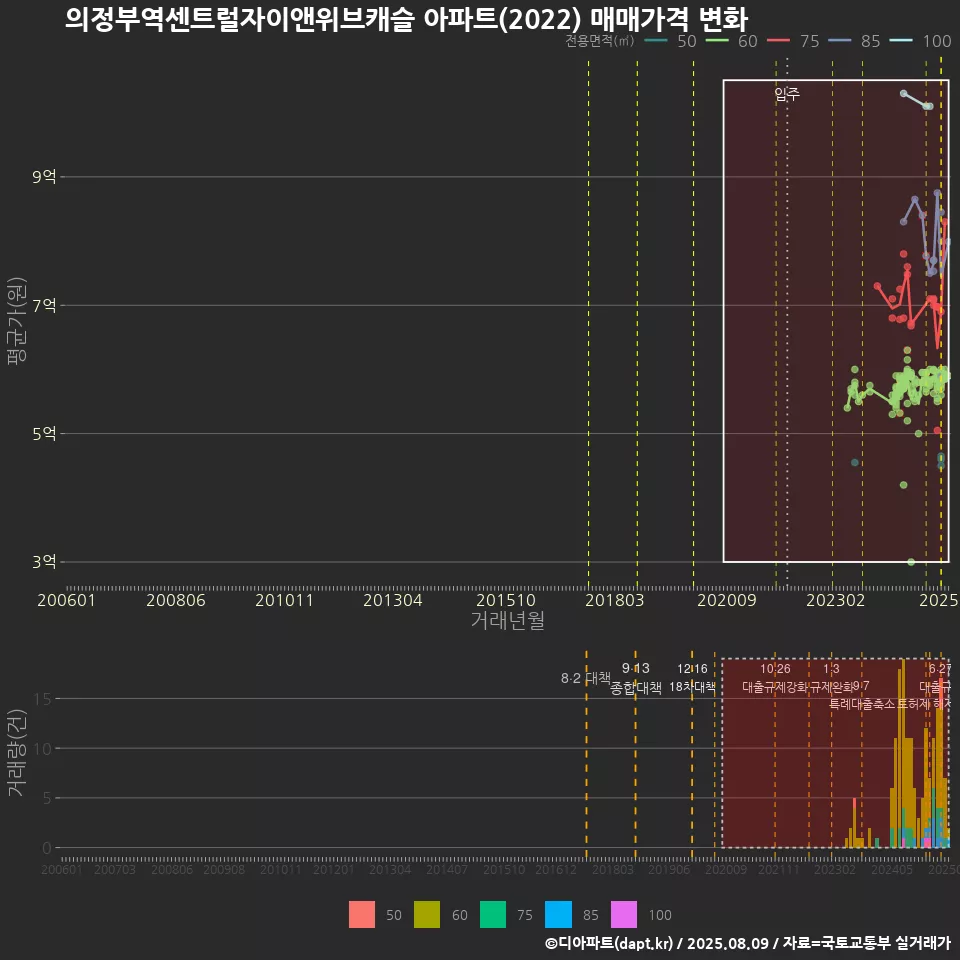
Task: Click the '1·3 규제완화' policy annotation
Action: click(831, 678)
